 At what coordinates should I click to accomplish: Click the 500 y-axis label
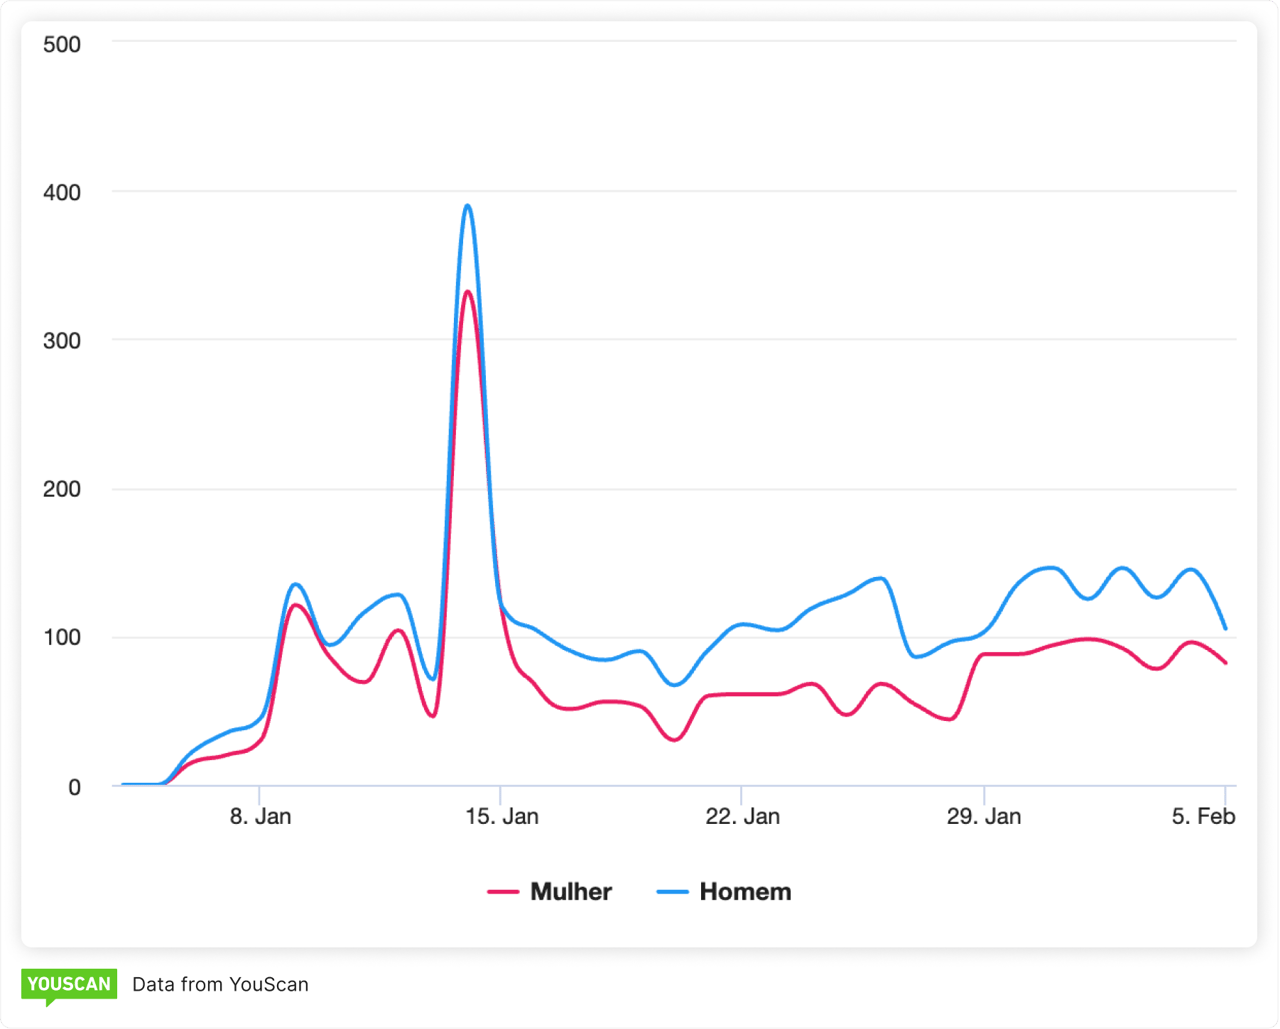tap(62, 44)
